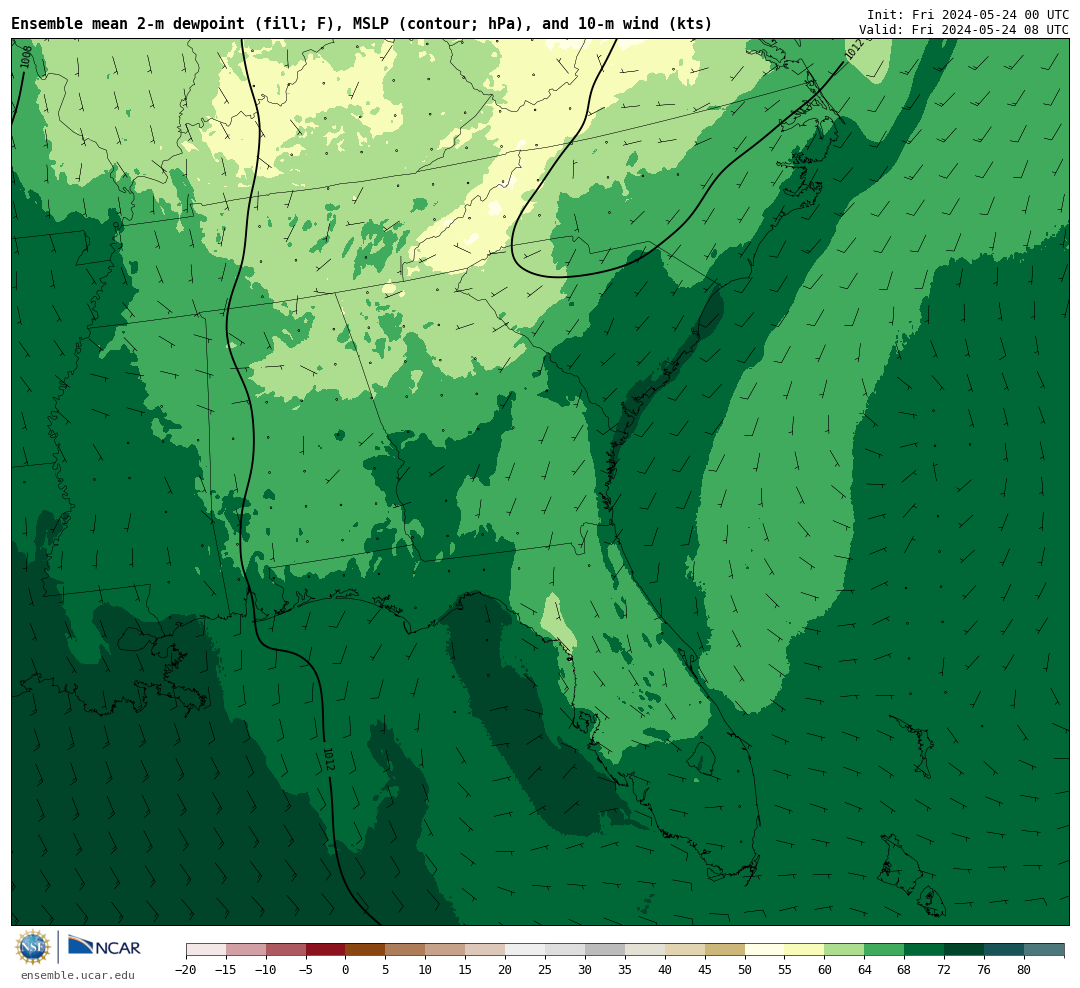Click the tan swatch ending at 50
This screenshot has height=988, width=1080.
point(725,950)
